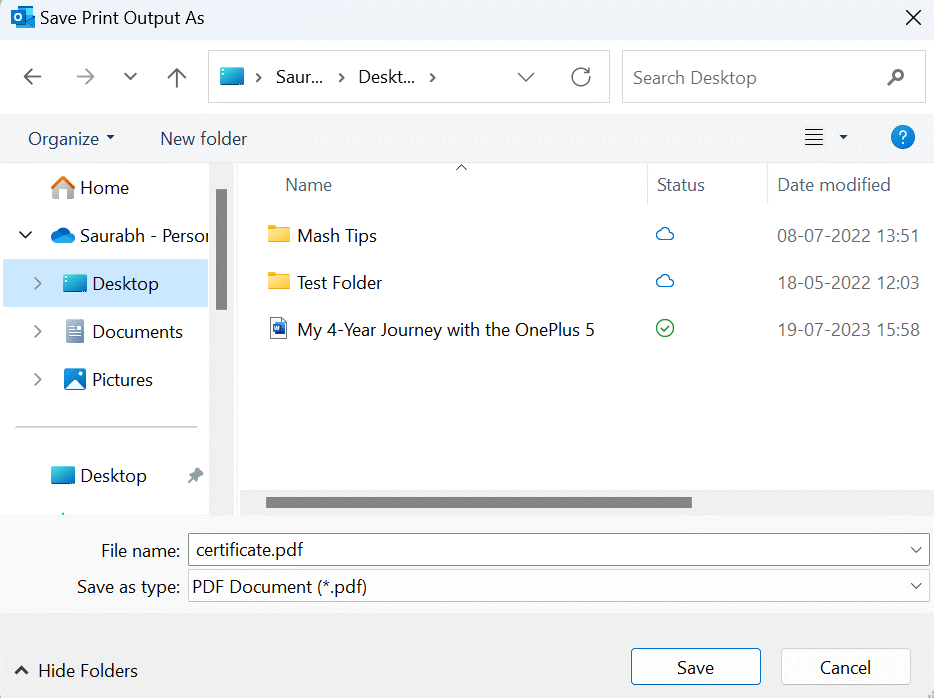Click cloud status icon for Mash Tips
Screen dimensions: 934x698
click(665, 234)
